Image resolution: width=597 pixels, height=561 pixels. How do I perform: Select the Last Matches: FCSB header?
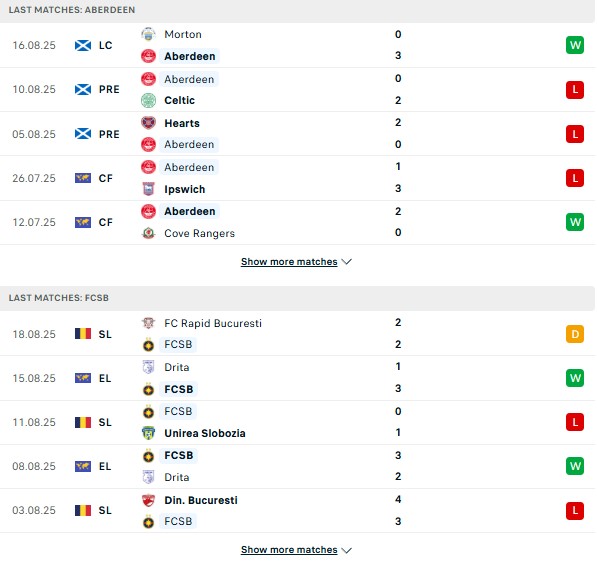298,298
